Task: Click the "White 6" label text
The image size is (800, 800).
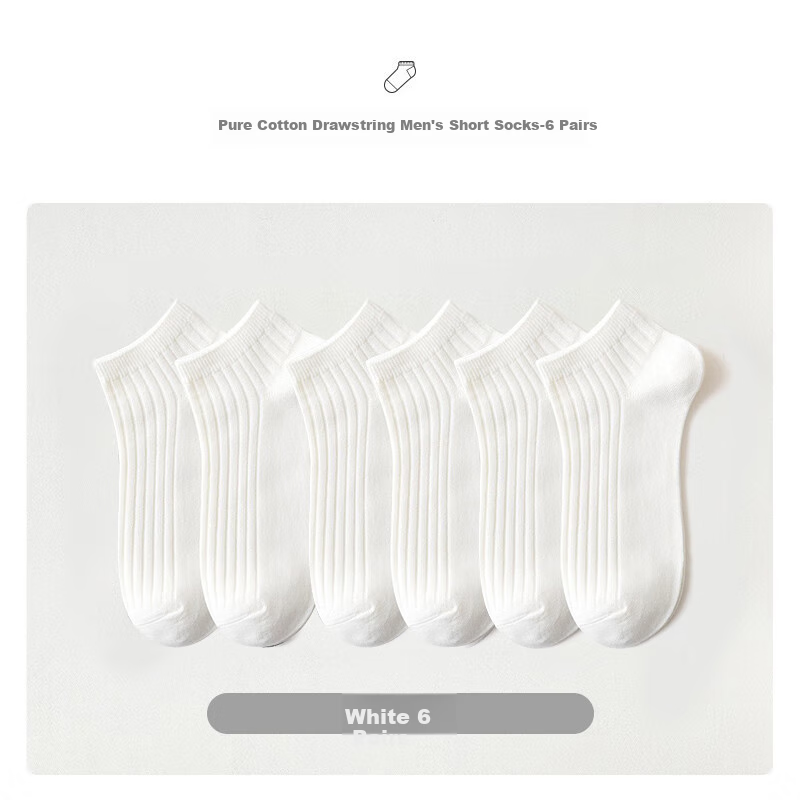Action: (388, 717)
